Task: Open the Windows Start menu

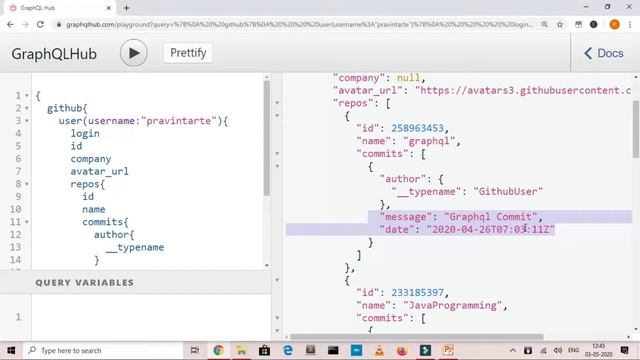Action: pyautogui.click(x=11, y=350)
